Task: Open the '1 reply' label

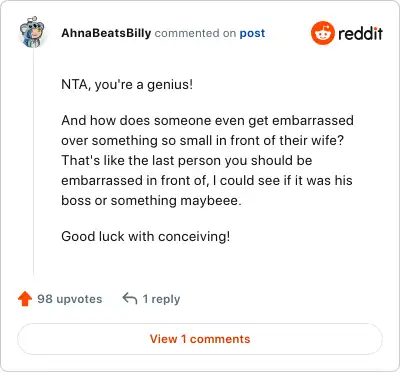Action: (161, 299)
